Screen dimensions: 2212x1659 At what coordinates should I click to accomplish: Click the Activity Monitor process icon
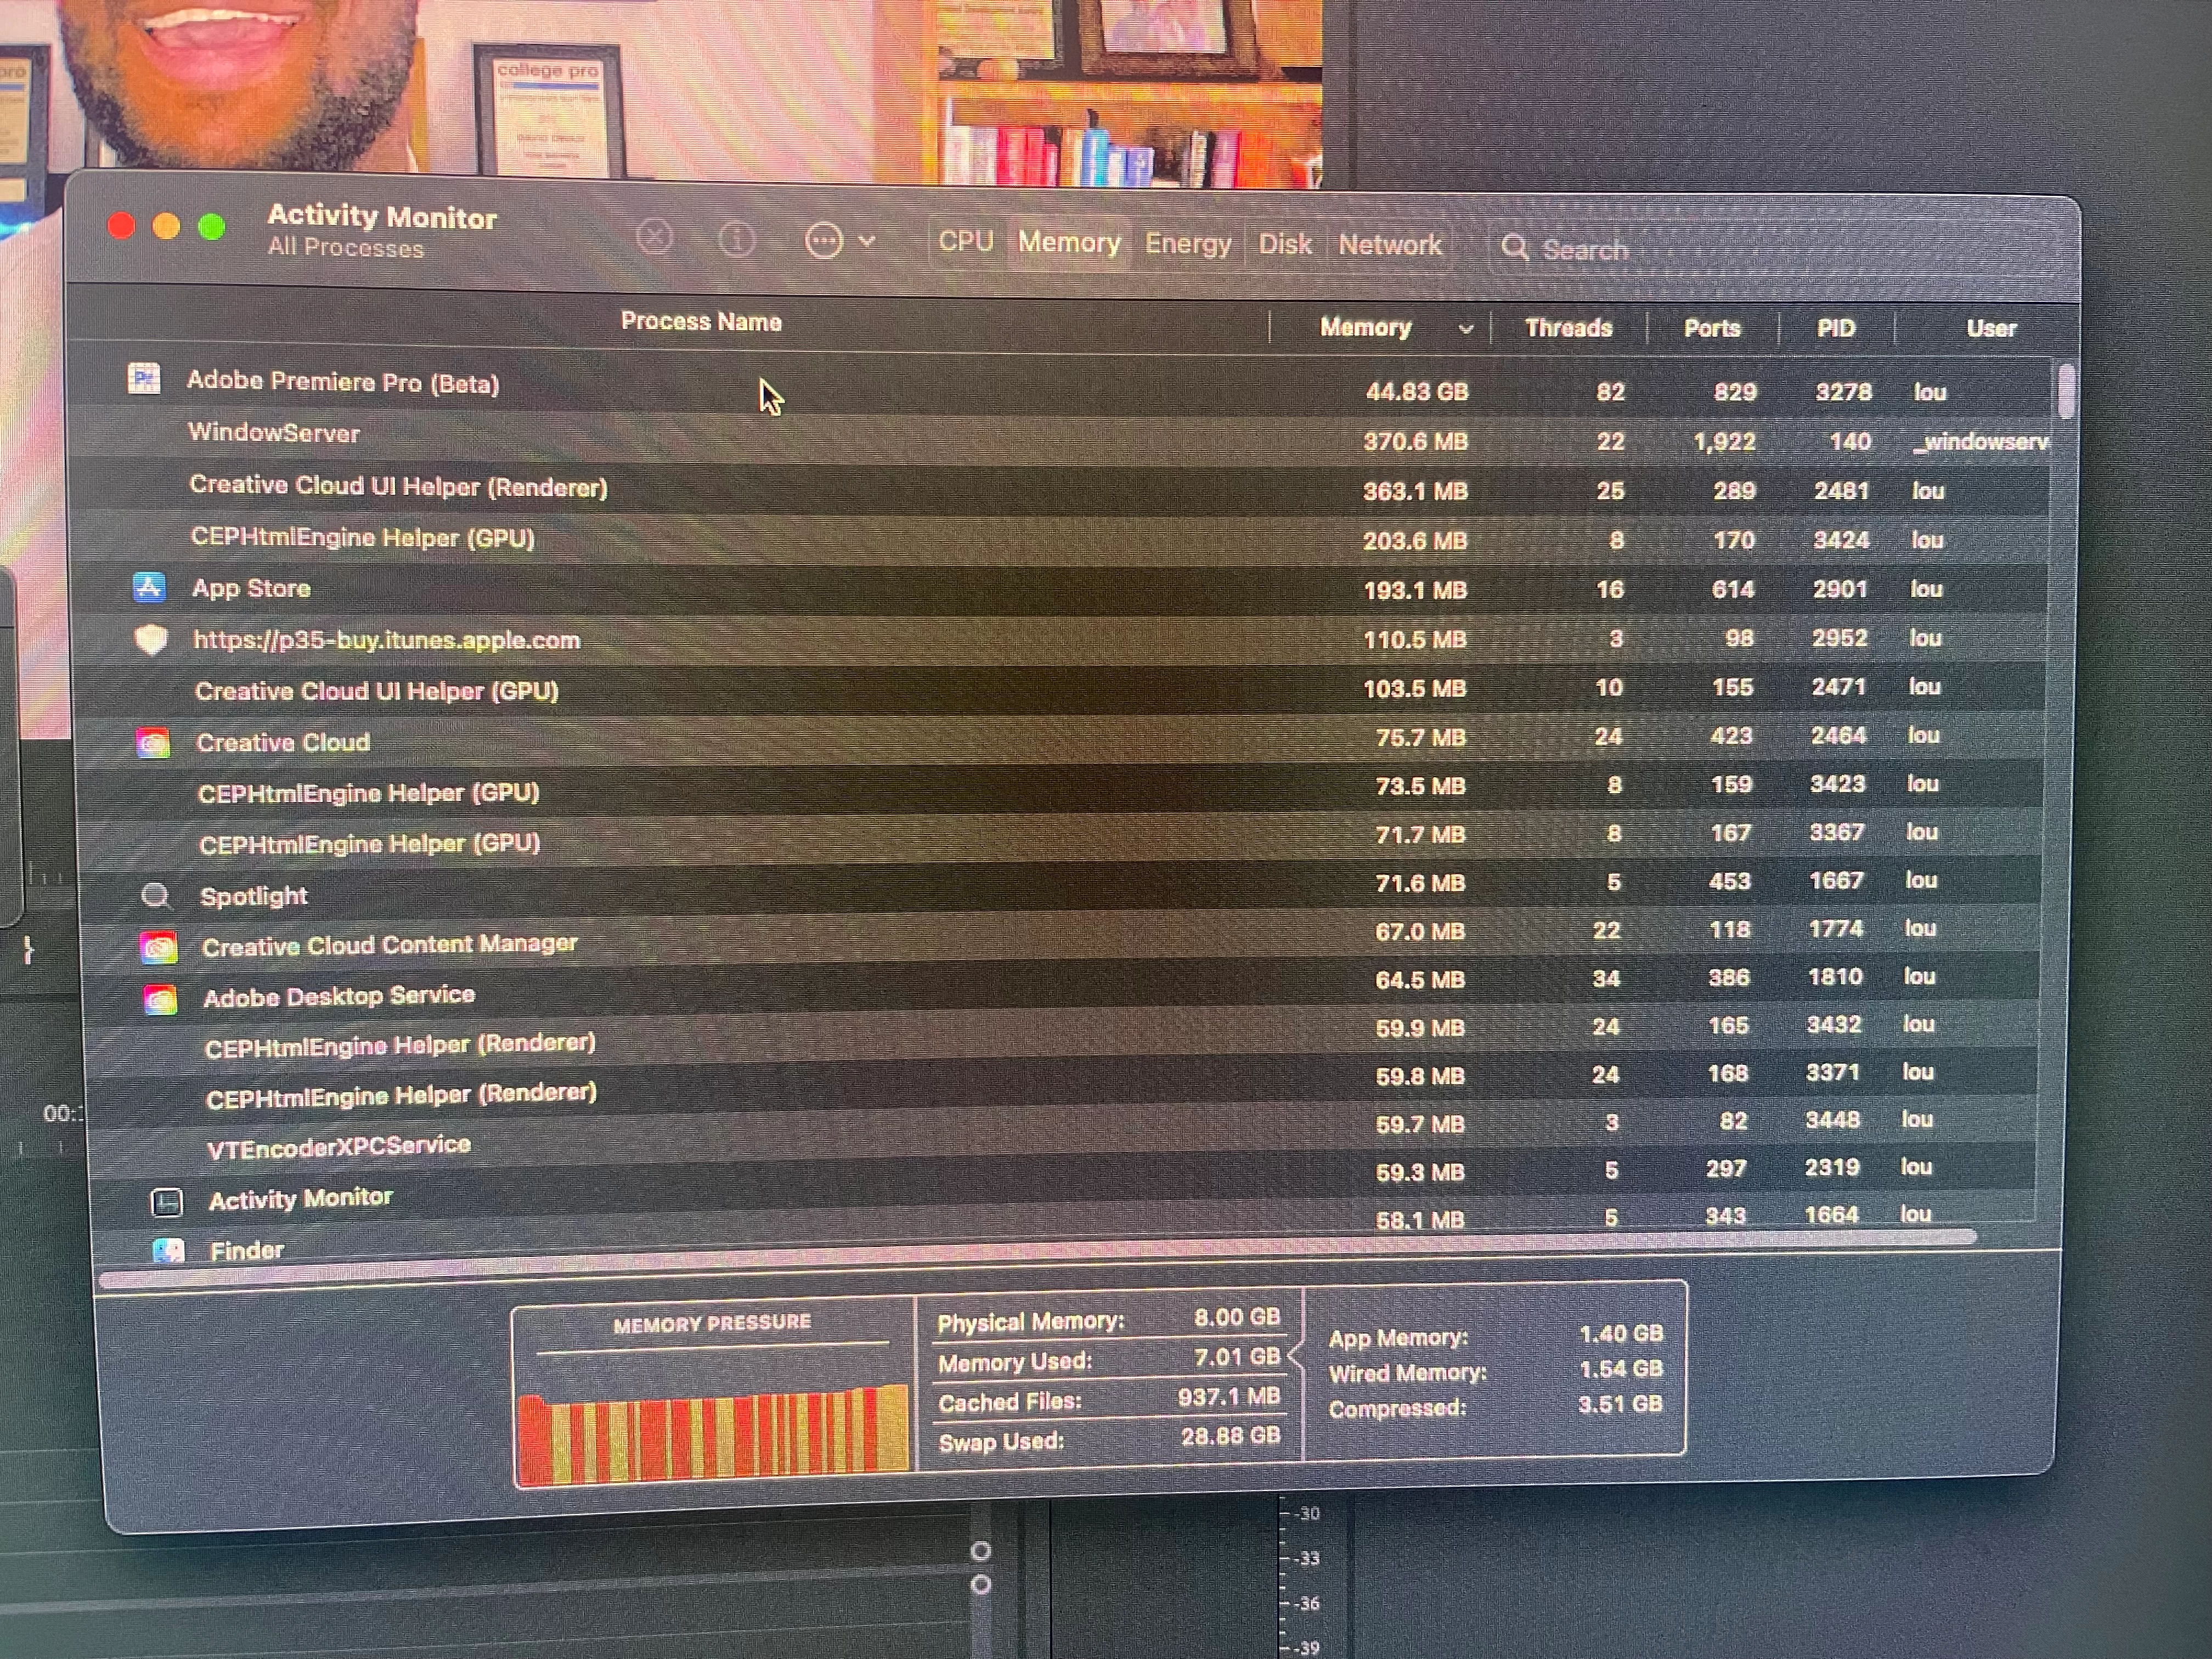point(166,1201)
